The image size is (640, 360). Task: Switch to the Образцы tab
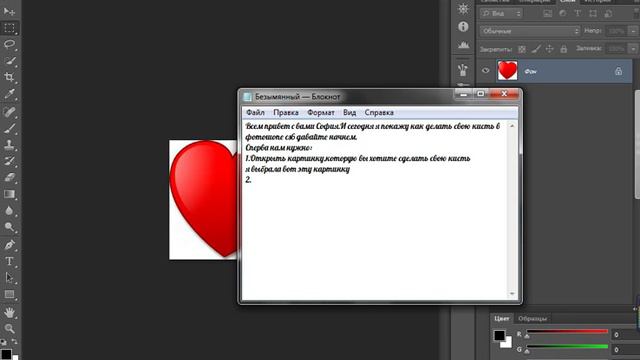(532, 318)
